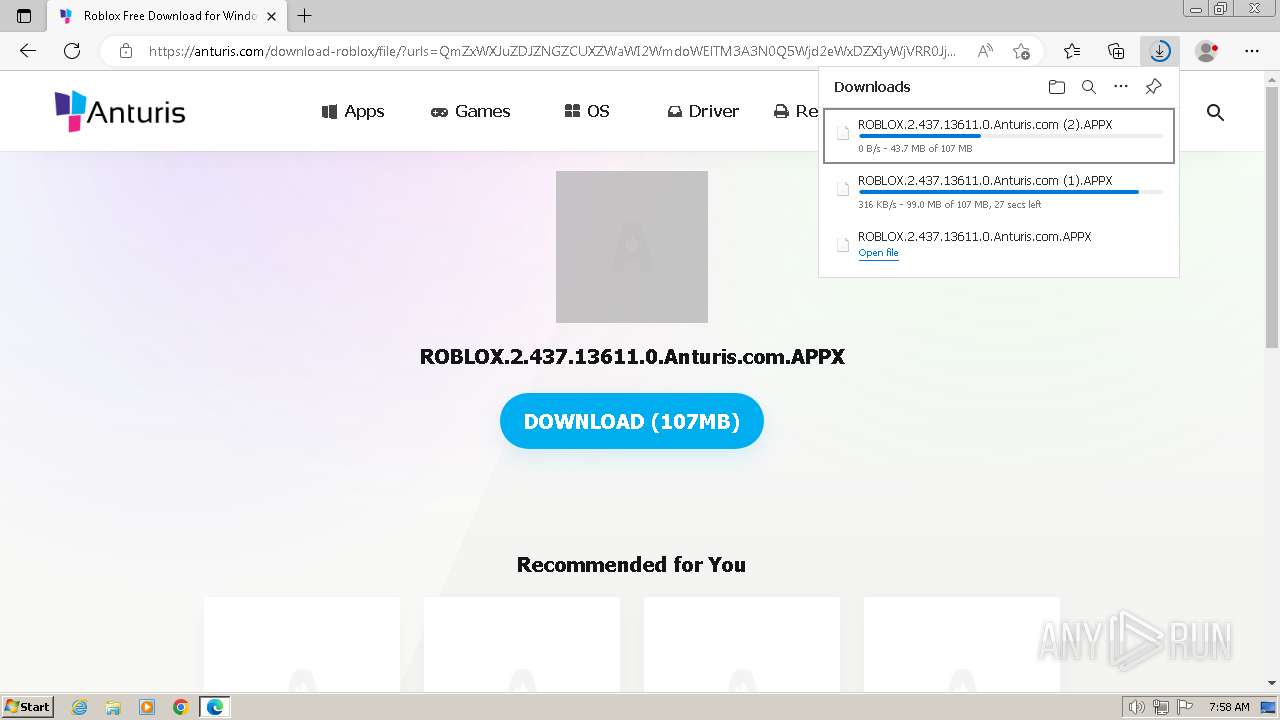Add this page to favorites star icon
This screenshot has width=1280, height=720.
(1021, 51)
